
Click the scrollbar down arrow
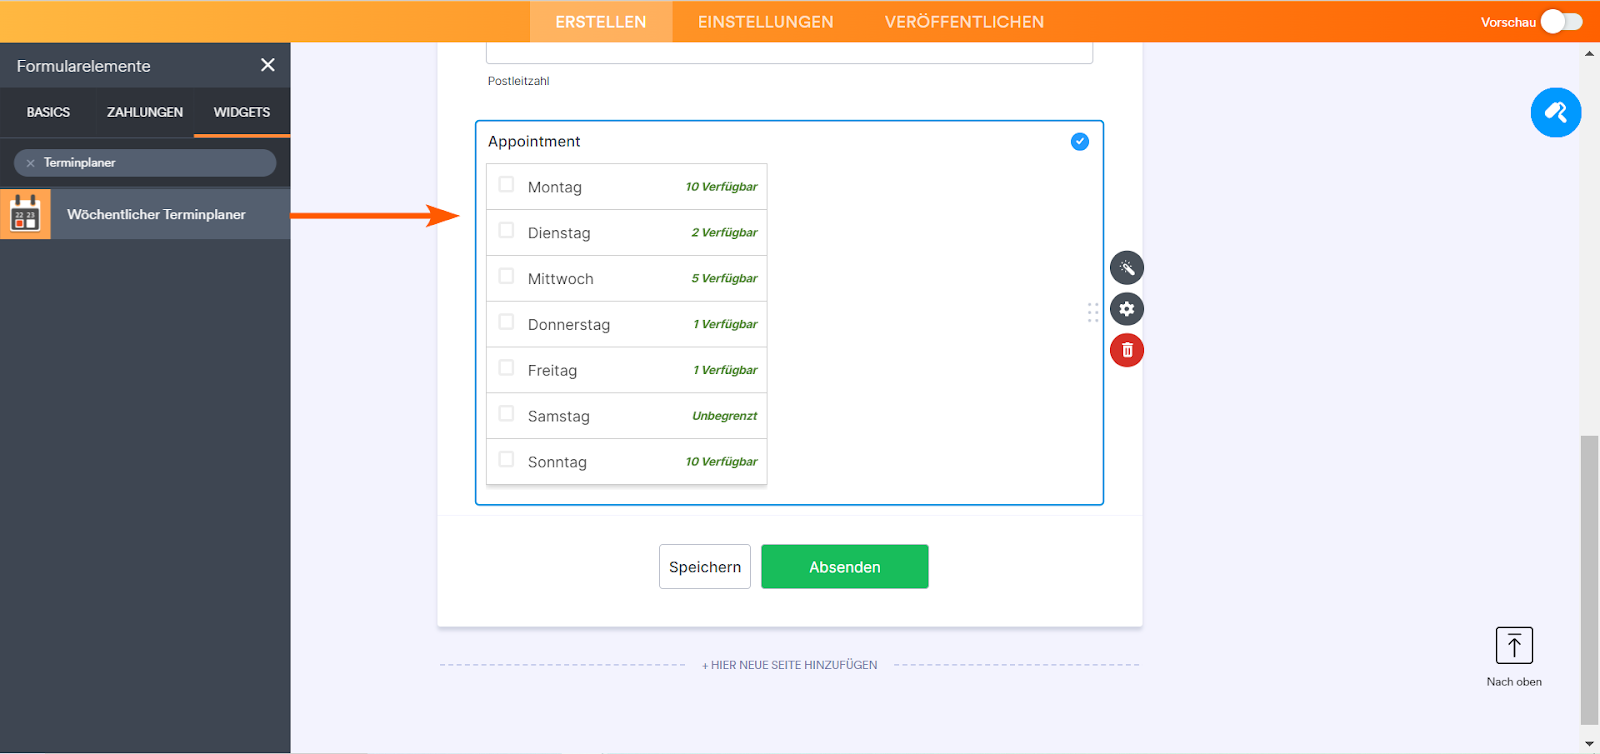[1589, 745]
